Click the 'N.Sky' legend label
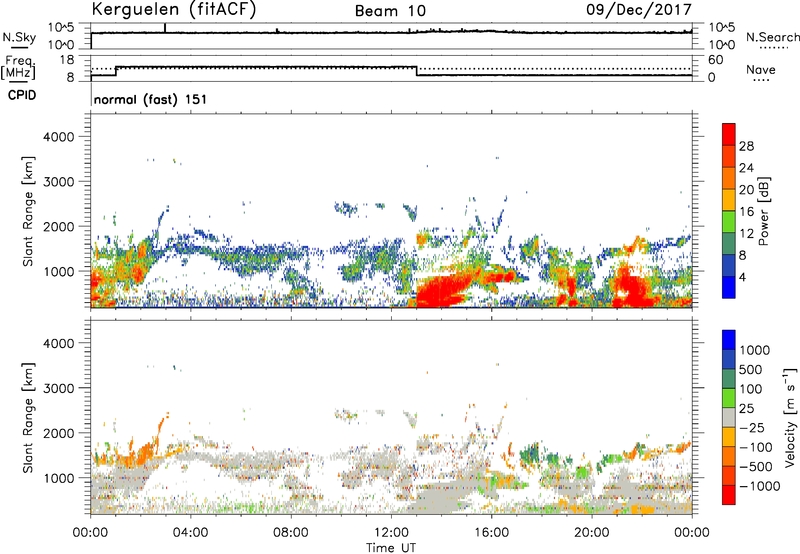Viewport: 800px width, 554px height. pyautogui.click(x=19, y=37)
